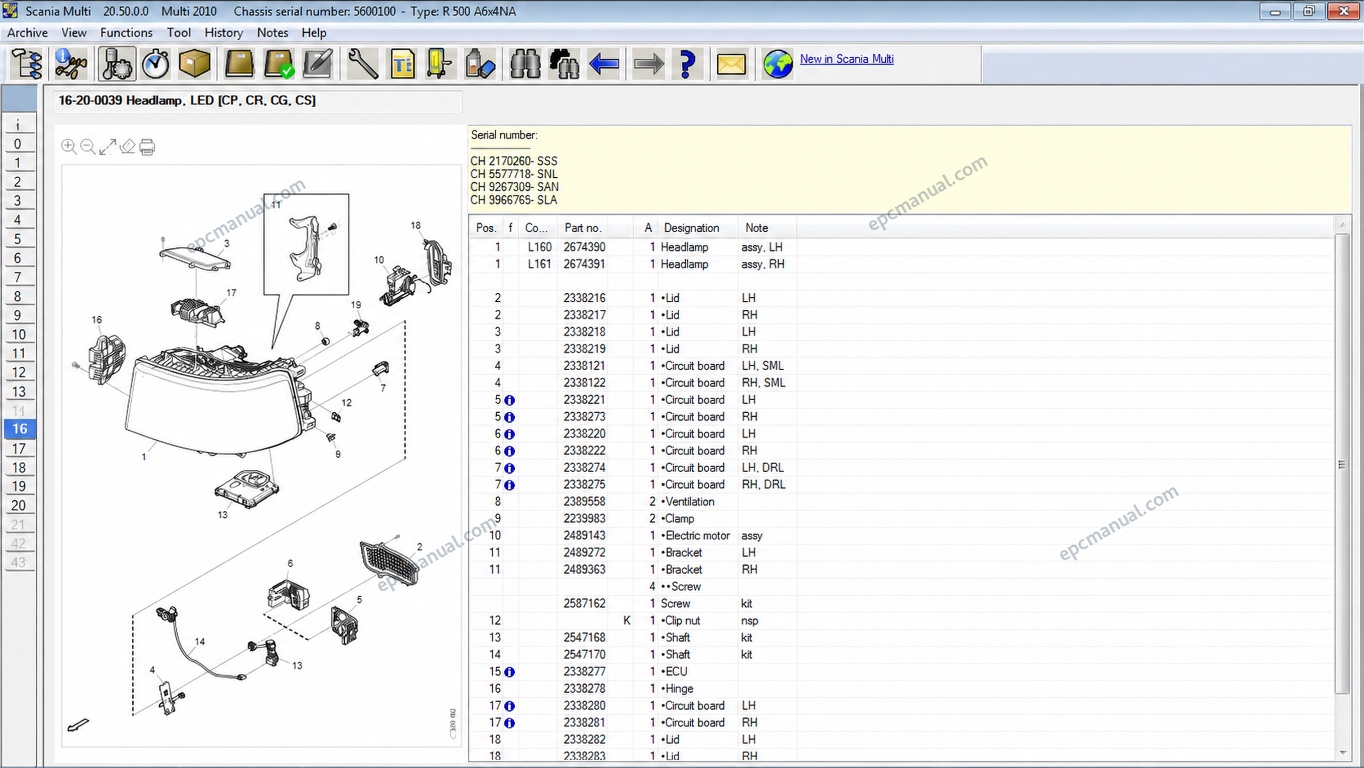Go back with the blue left arrow

(x=604, y=64)
